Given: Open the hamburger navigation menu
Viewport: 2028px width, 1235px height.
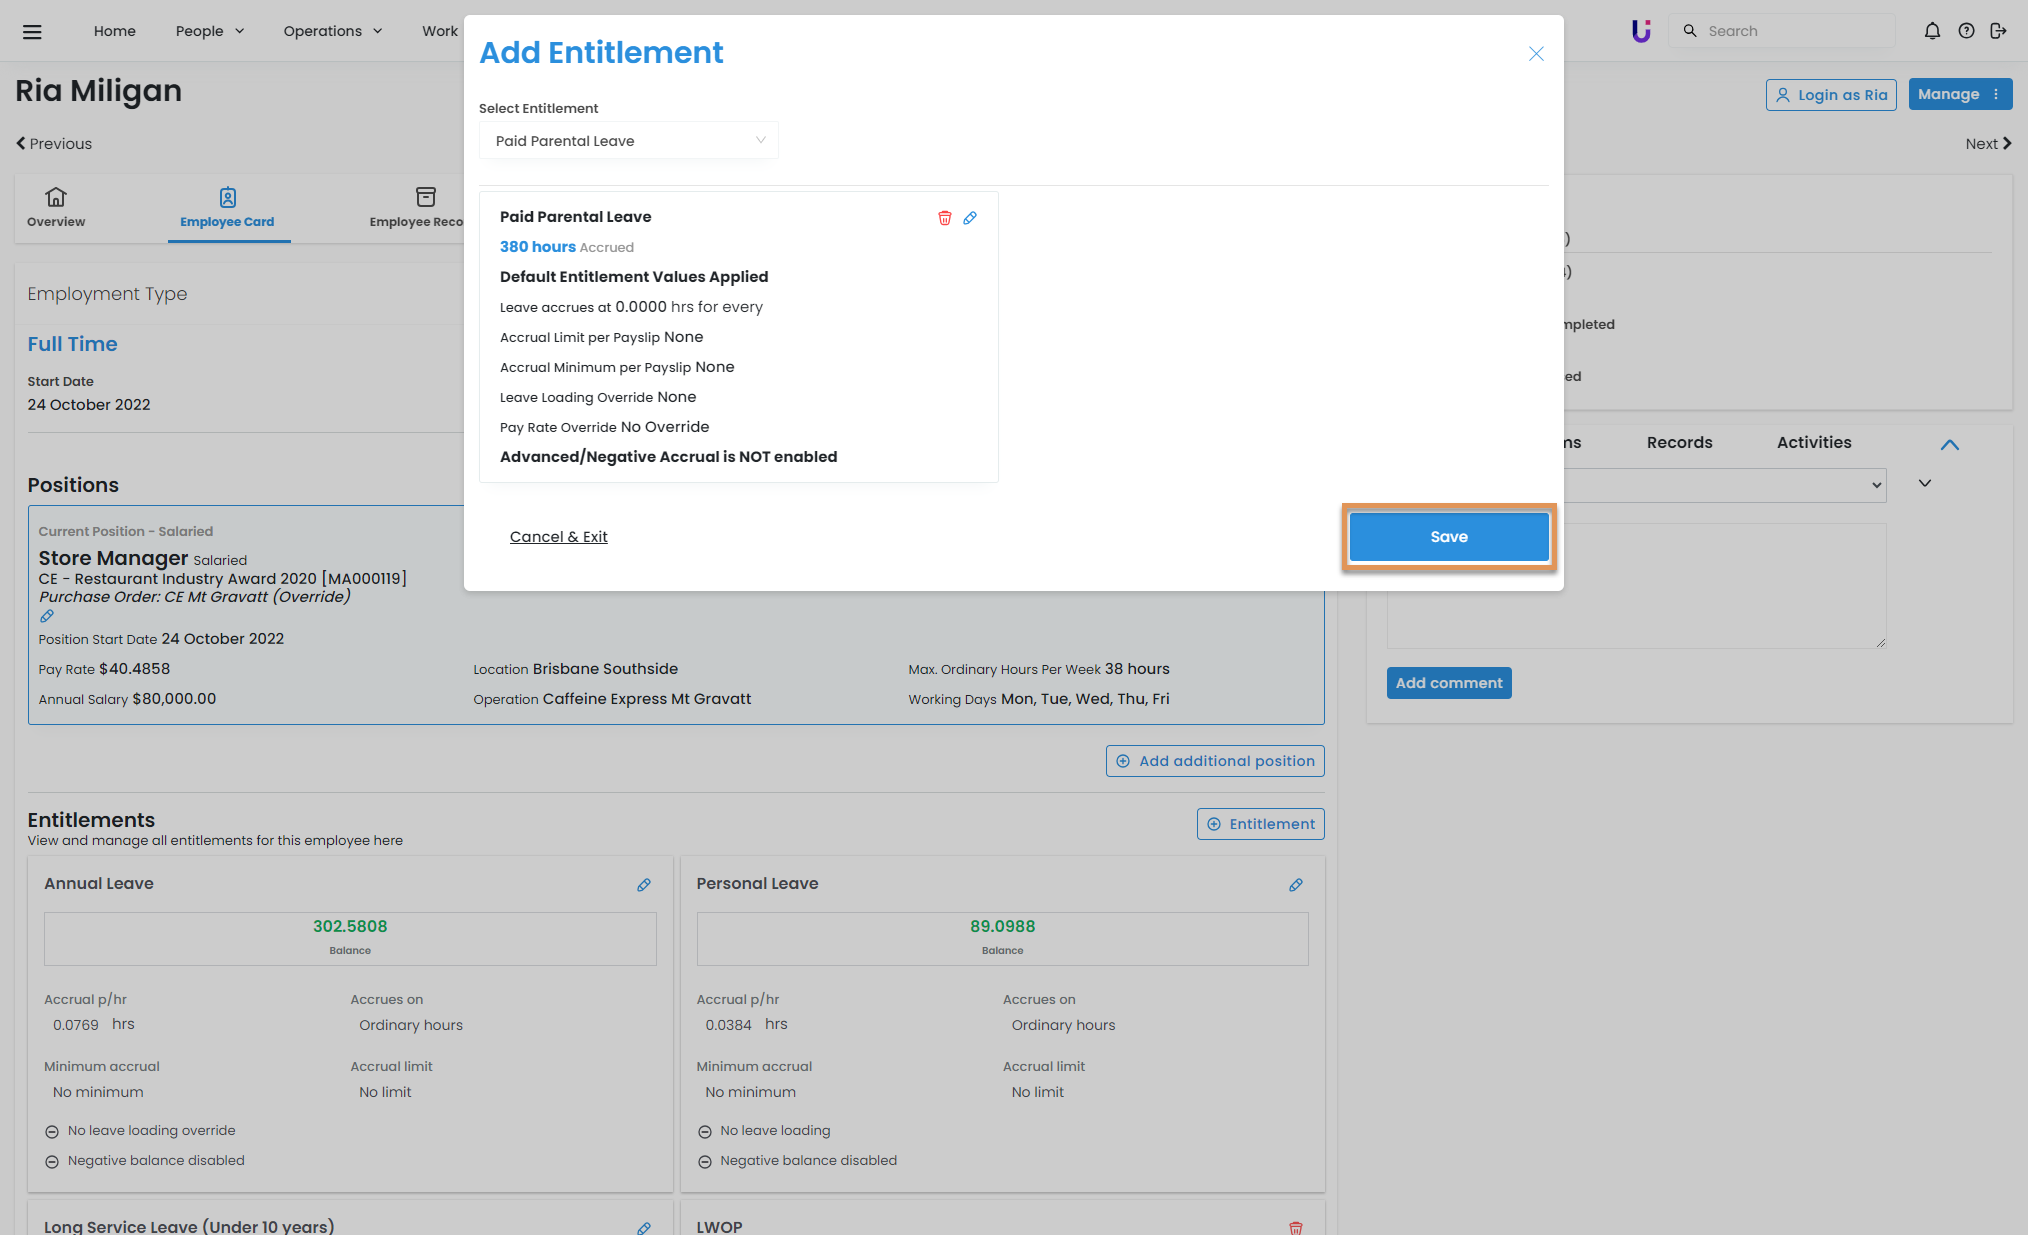Looking at the screenshot, I should 32,31.
